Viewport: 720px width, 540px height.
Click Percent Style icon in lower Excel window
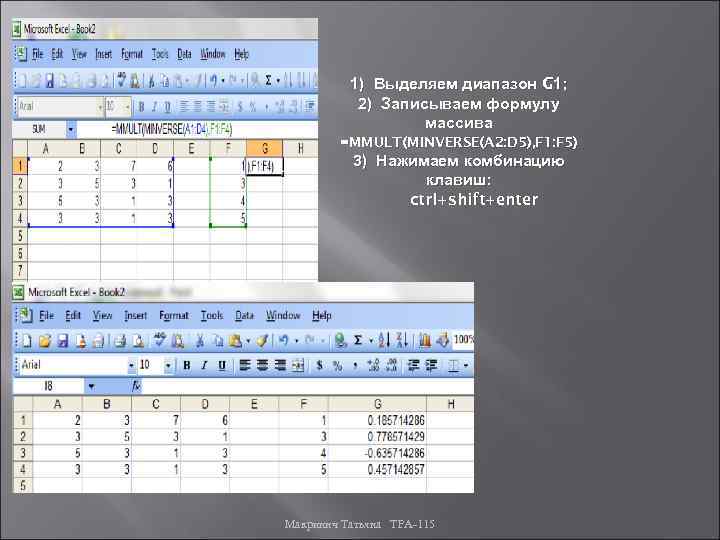pos(338,366)
